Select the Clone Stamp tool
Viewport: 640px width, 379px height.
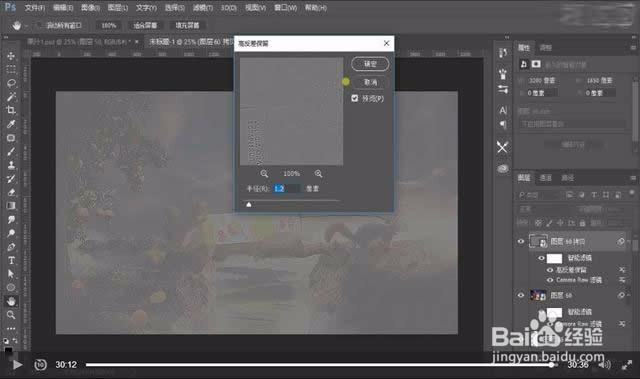[x=11, y=165]
